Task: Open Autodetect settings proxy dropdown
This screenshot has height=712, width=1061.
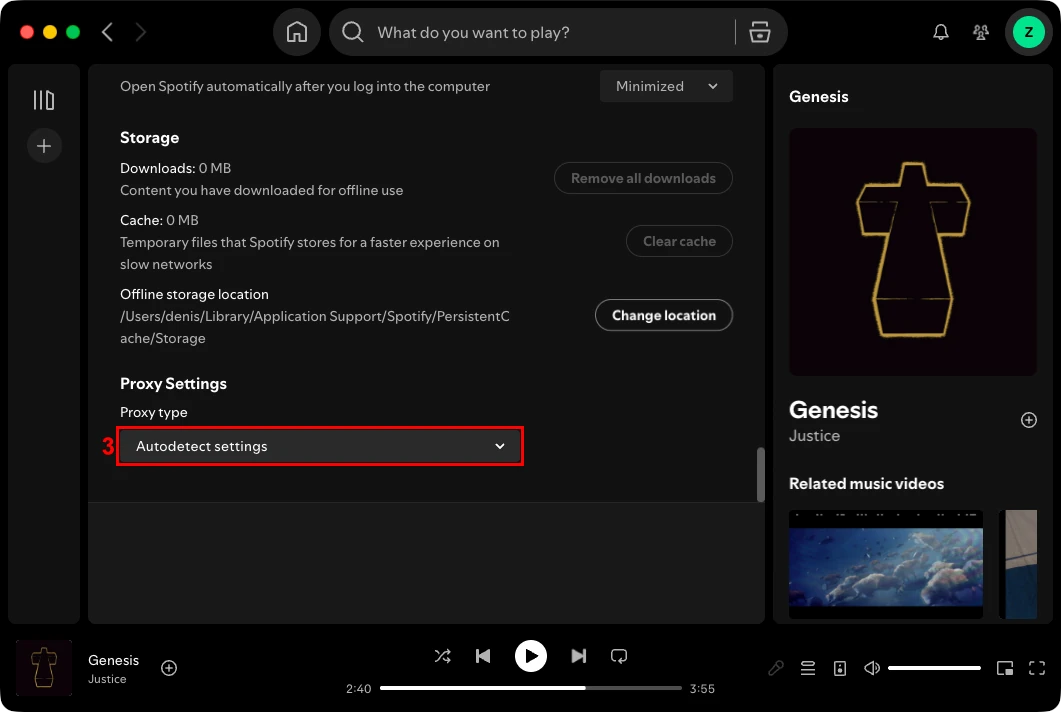Action: click(320, 446)
